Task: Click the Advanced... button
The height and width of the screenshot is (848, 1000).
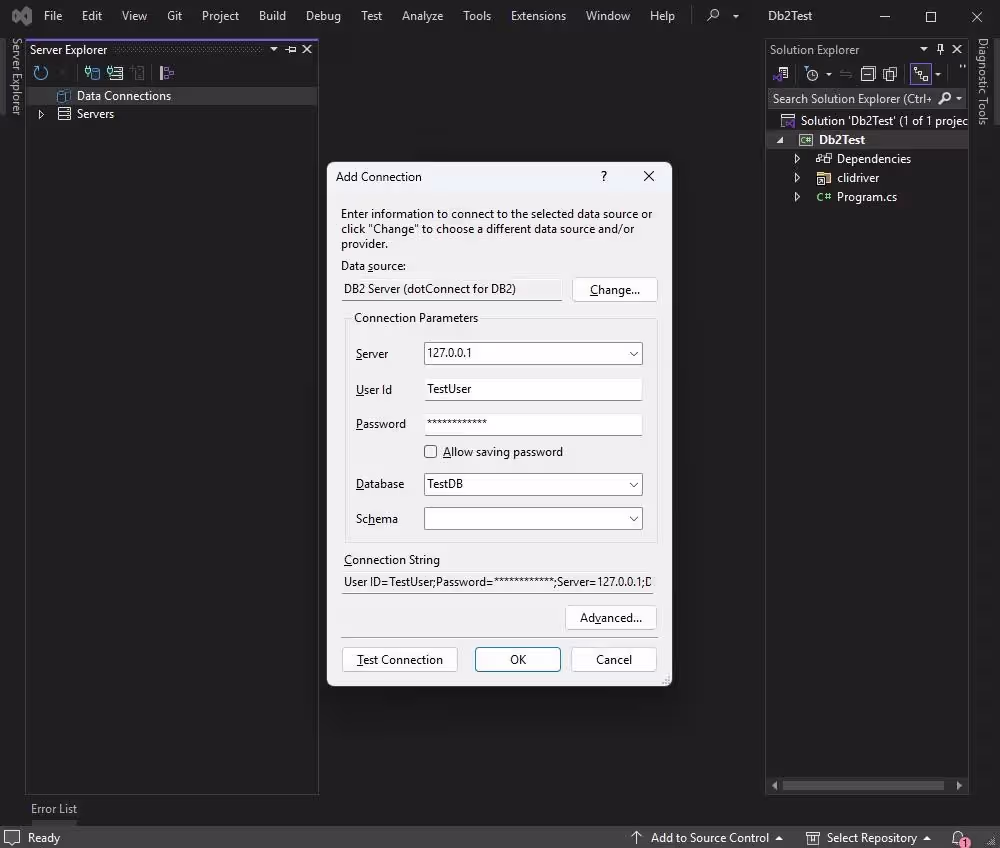Action: pyautogui.click(x=611, y=618)
